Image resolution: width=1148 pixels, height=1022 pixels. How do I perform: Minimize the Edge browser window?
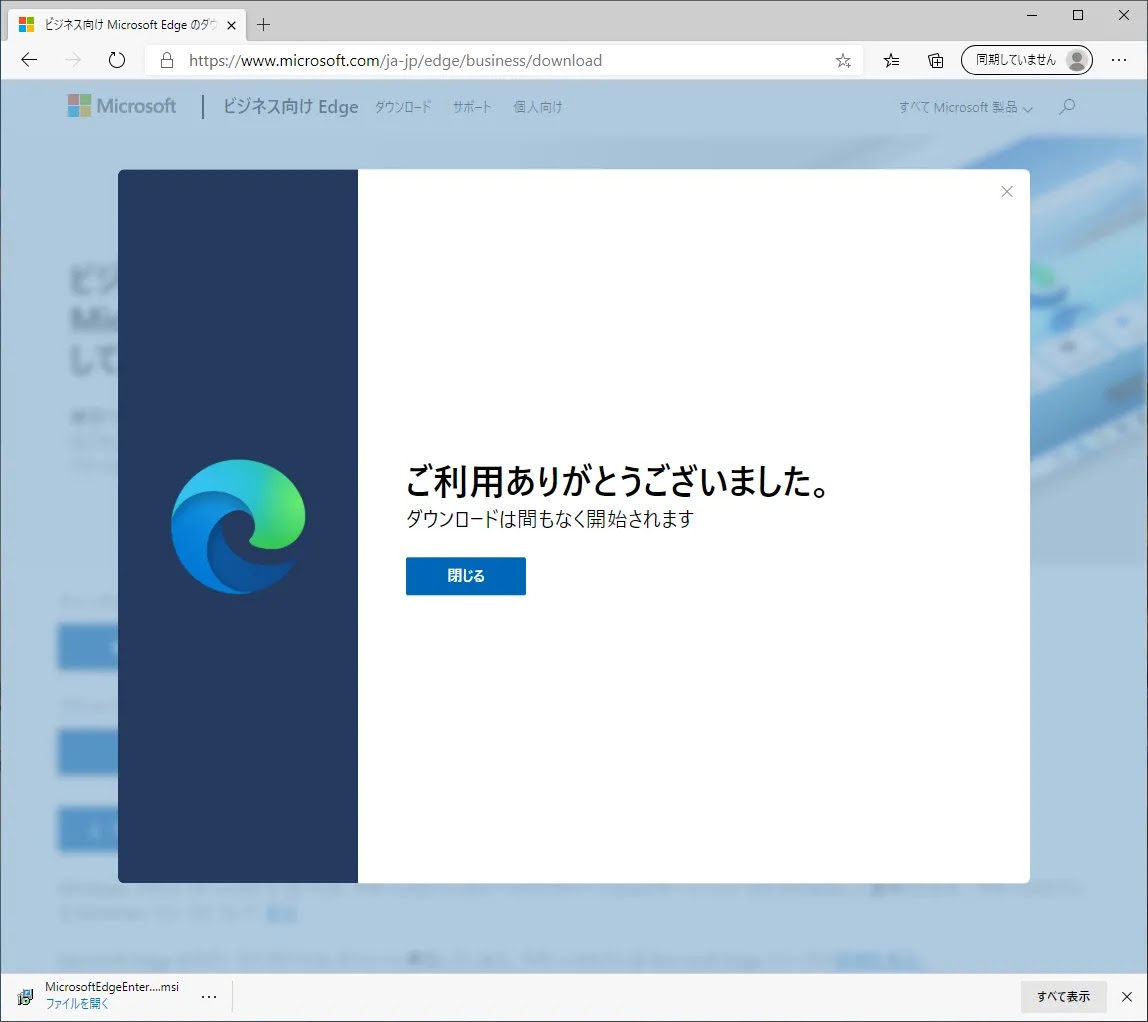(1032, 15)
